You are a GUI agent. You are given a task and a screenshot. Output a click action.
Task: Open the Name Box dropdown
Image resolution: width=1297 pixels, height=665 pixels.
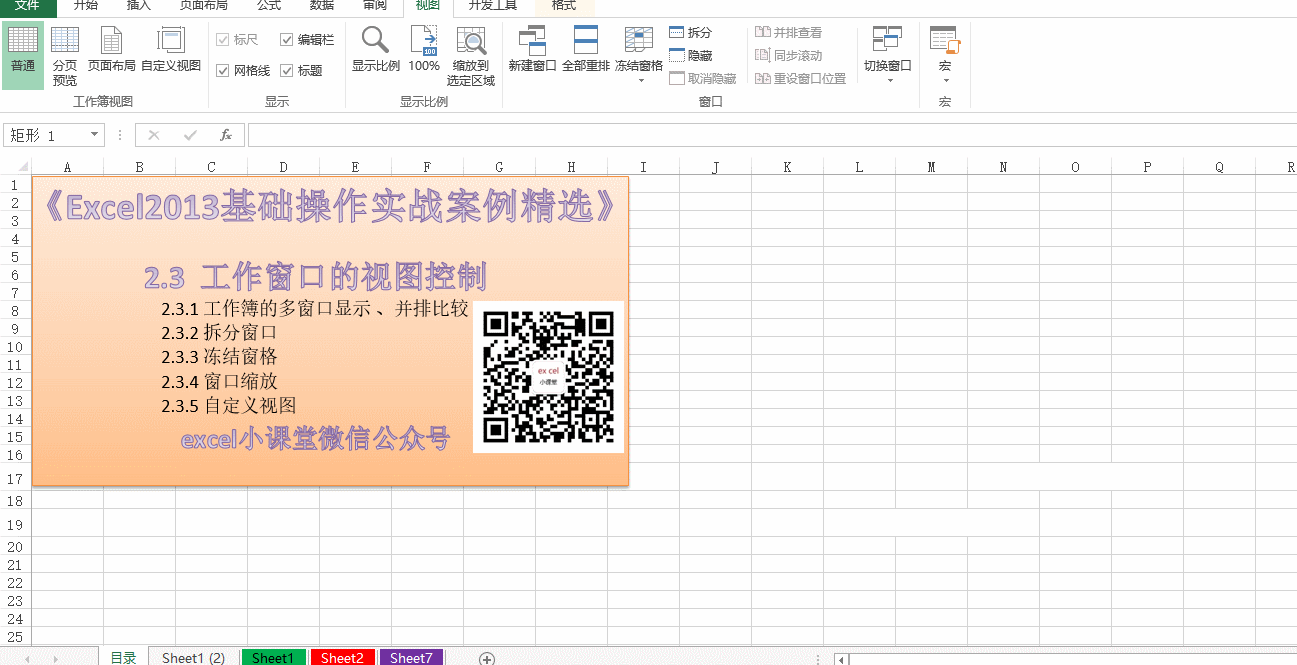95,135
